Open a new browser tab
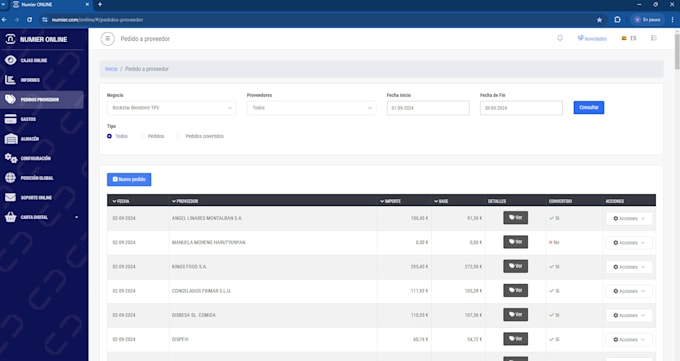Viewport: 680px width, 361px height. (100, 4)
